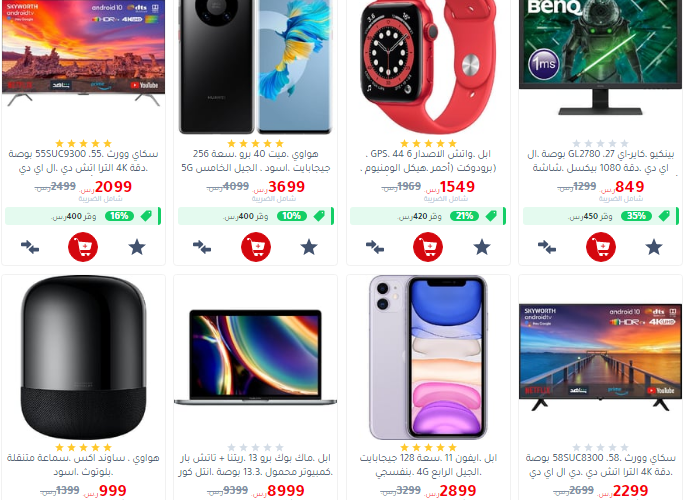The height and width of the screenshot is (500, 688).
Task: Favorite the Skyworth 55 inch TV
Action: point(137,247)
